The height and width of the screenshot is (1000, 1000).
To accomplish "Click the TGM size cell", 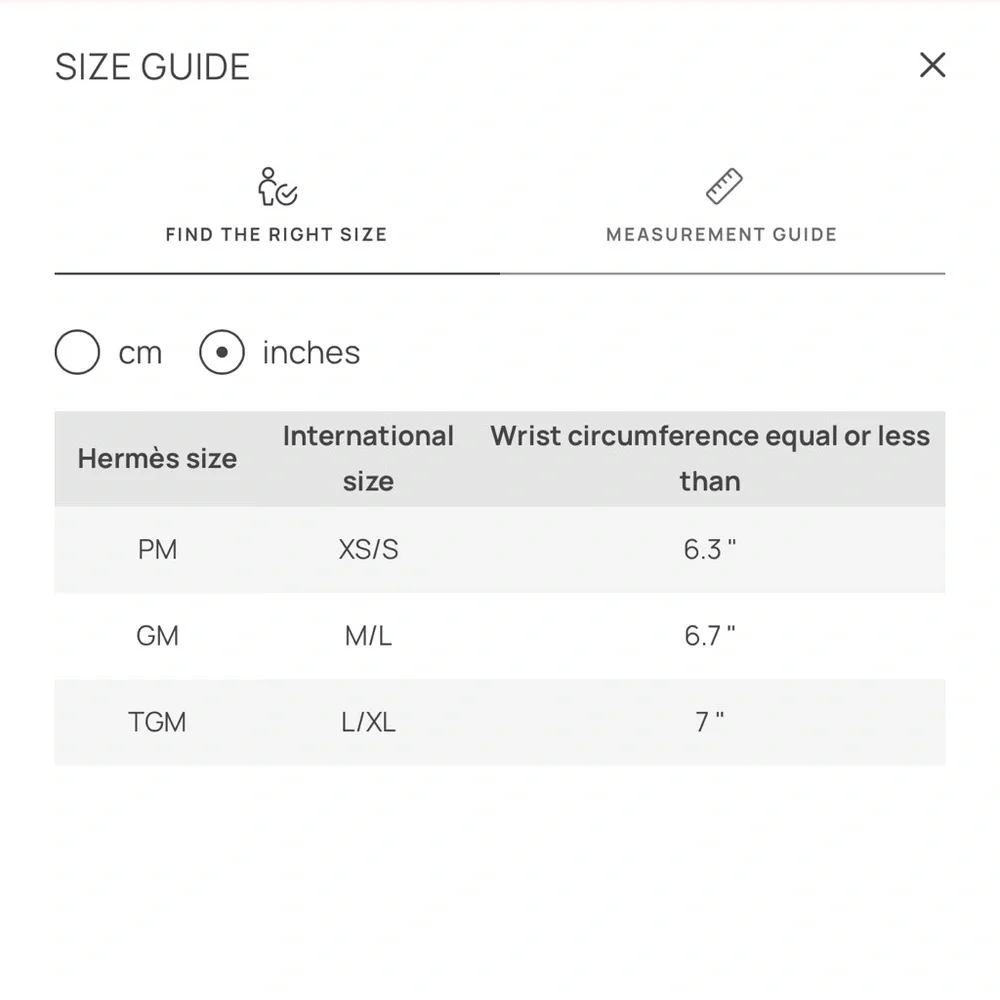I will coord(157,722).
